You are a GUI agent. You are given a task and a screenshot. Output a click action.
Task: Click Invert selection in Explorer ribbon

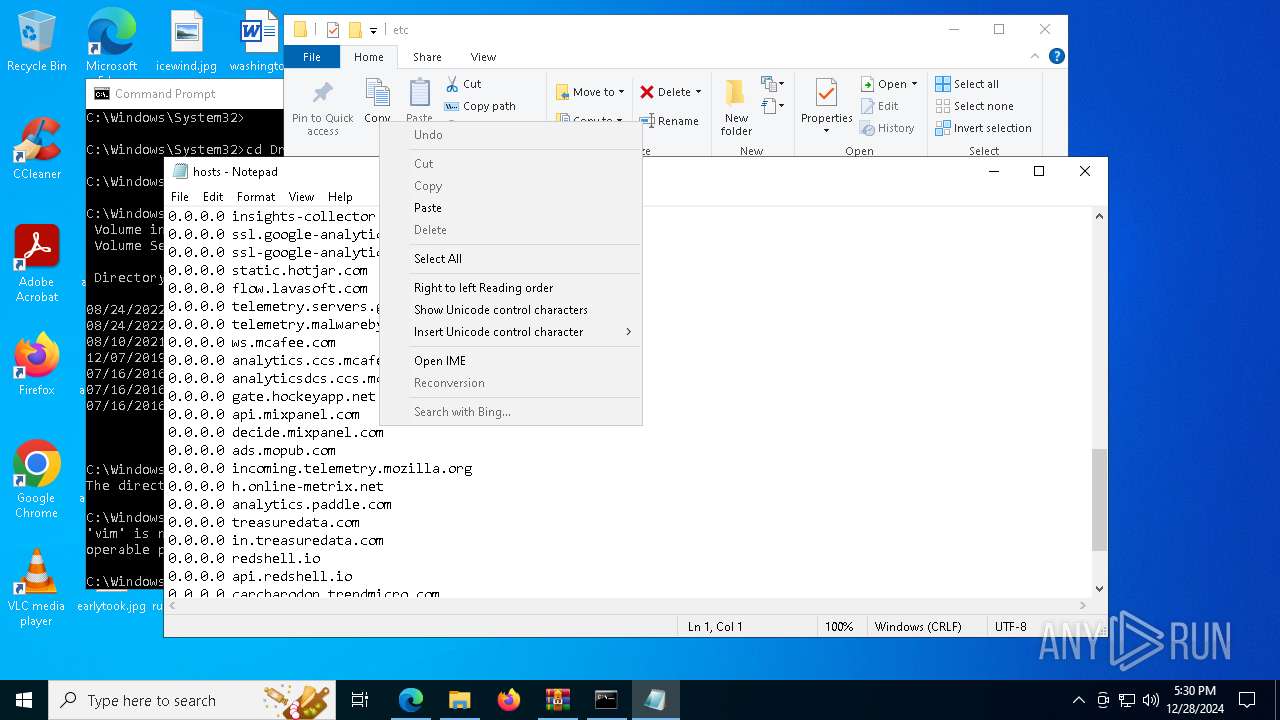(x=983, y=128)
